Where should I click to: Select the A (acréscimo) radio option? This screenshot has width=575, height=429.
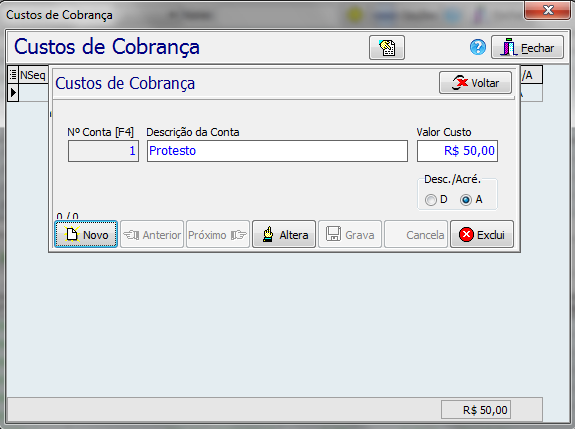click(471, 200)
